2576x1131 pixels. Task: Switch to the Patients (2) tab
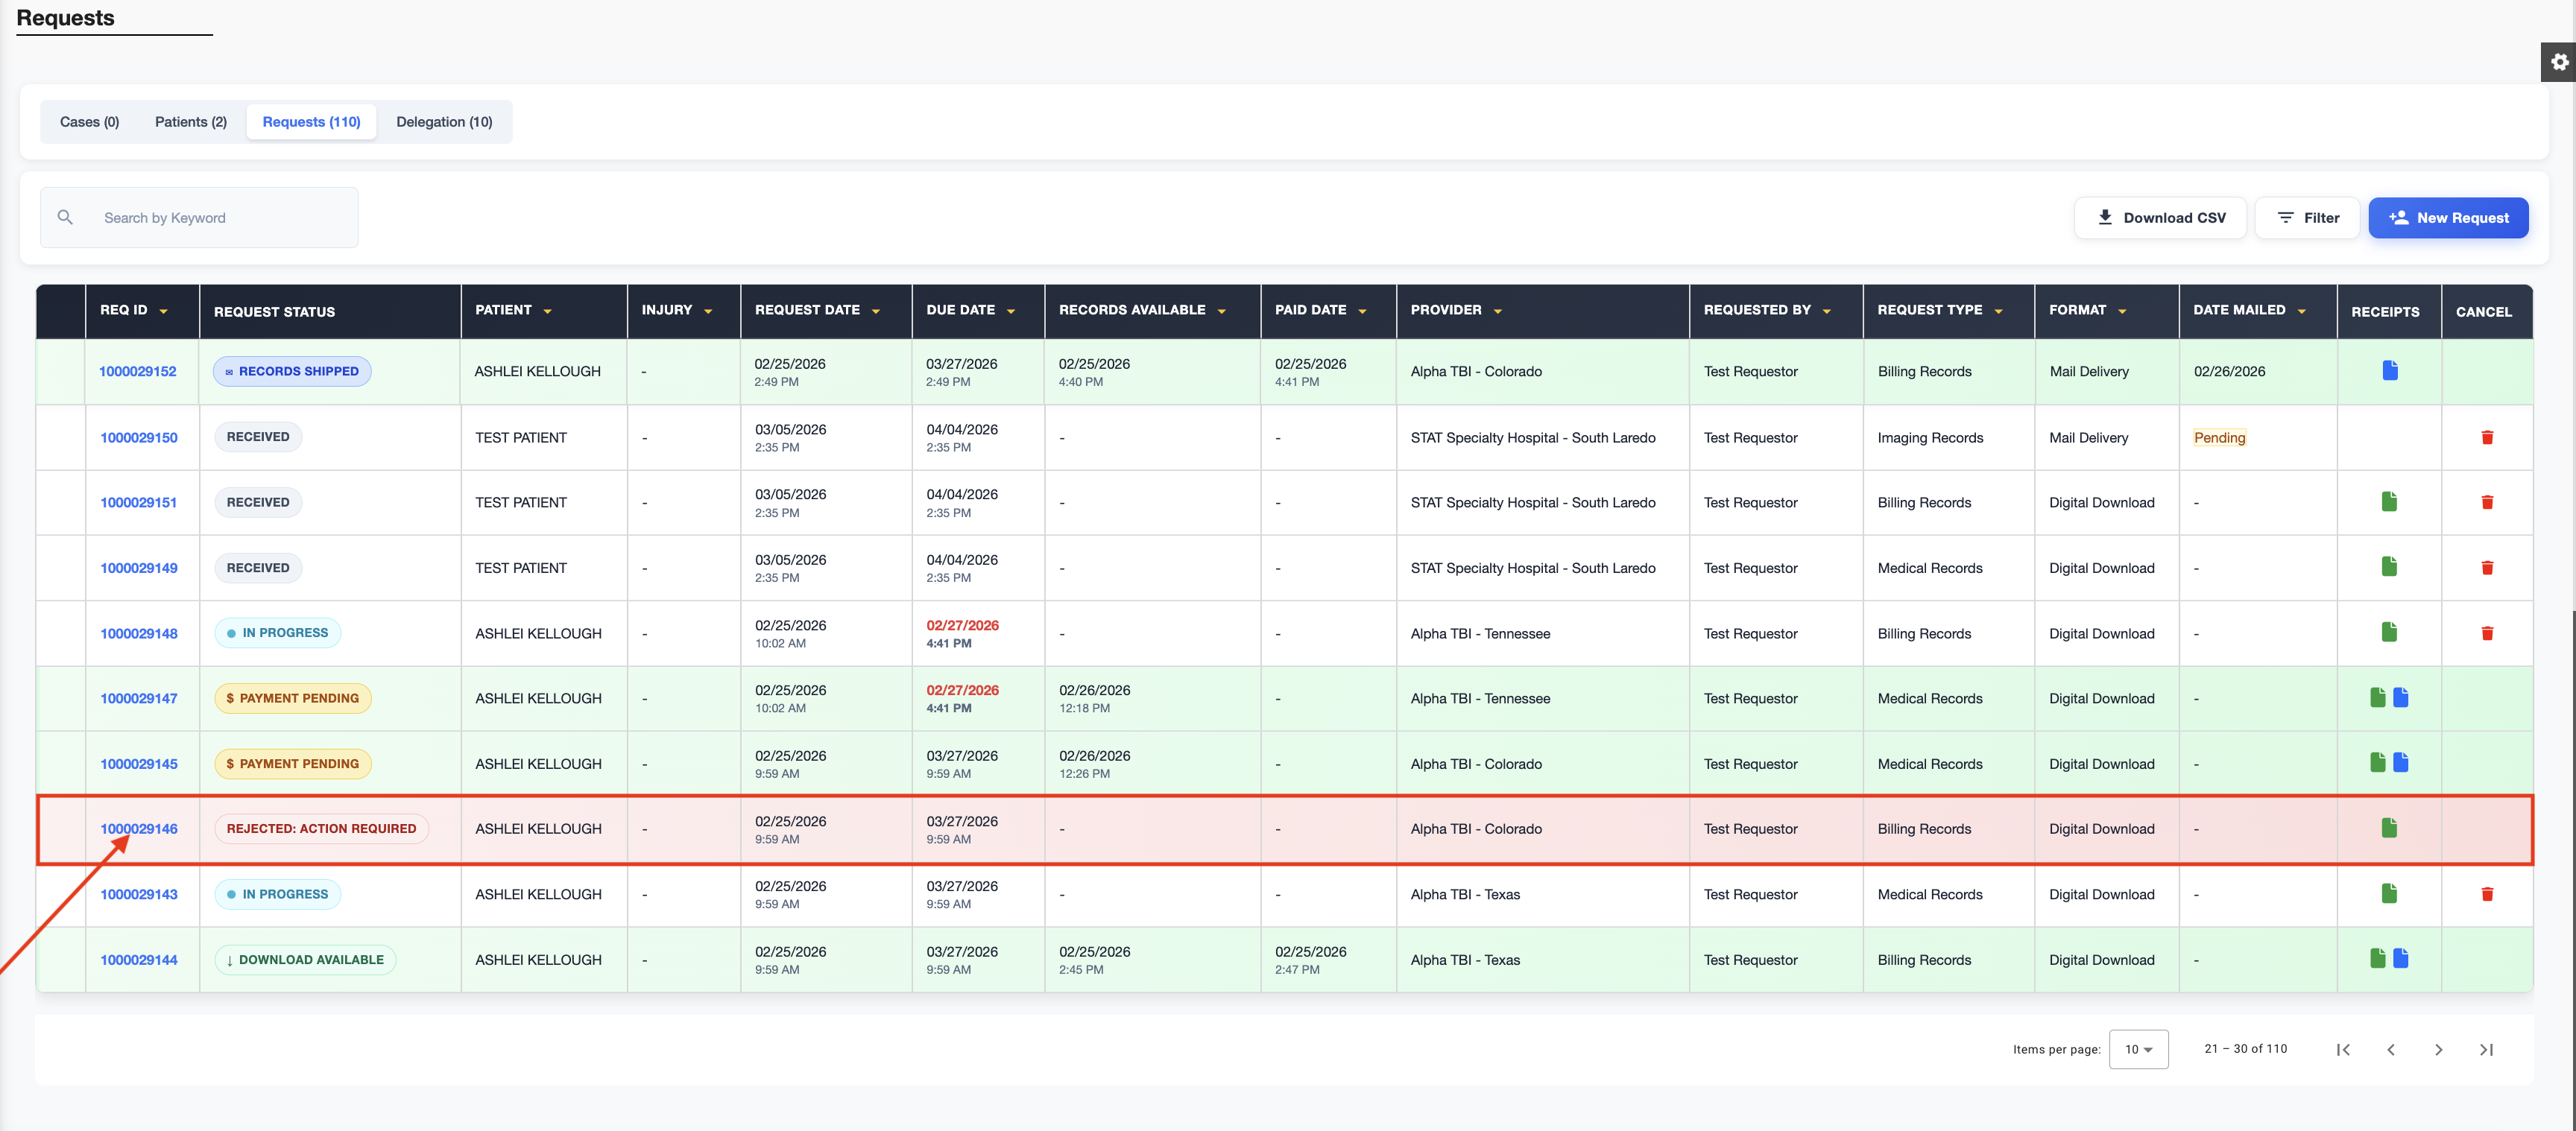pos(190,122)
